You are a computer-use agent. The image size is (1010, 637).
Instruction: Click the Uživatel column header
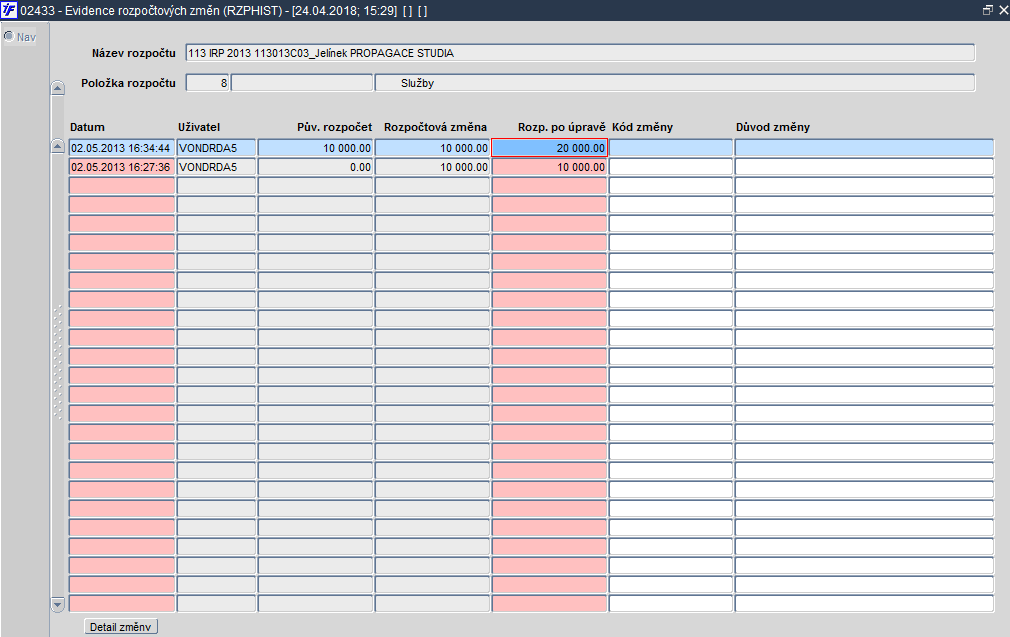(199, 127)
